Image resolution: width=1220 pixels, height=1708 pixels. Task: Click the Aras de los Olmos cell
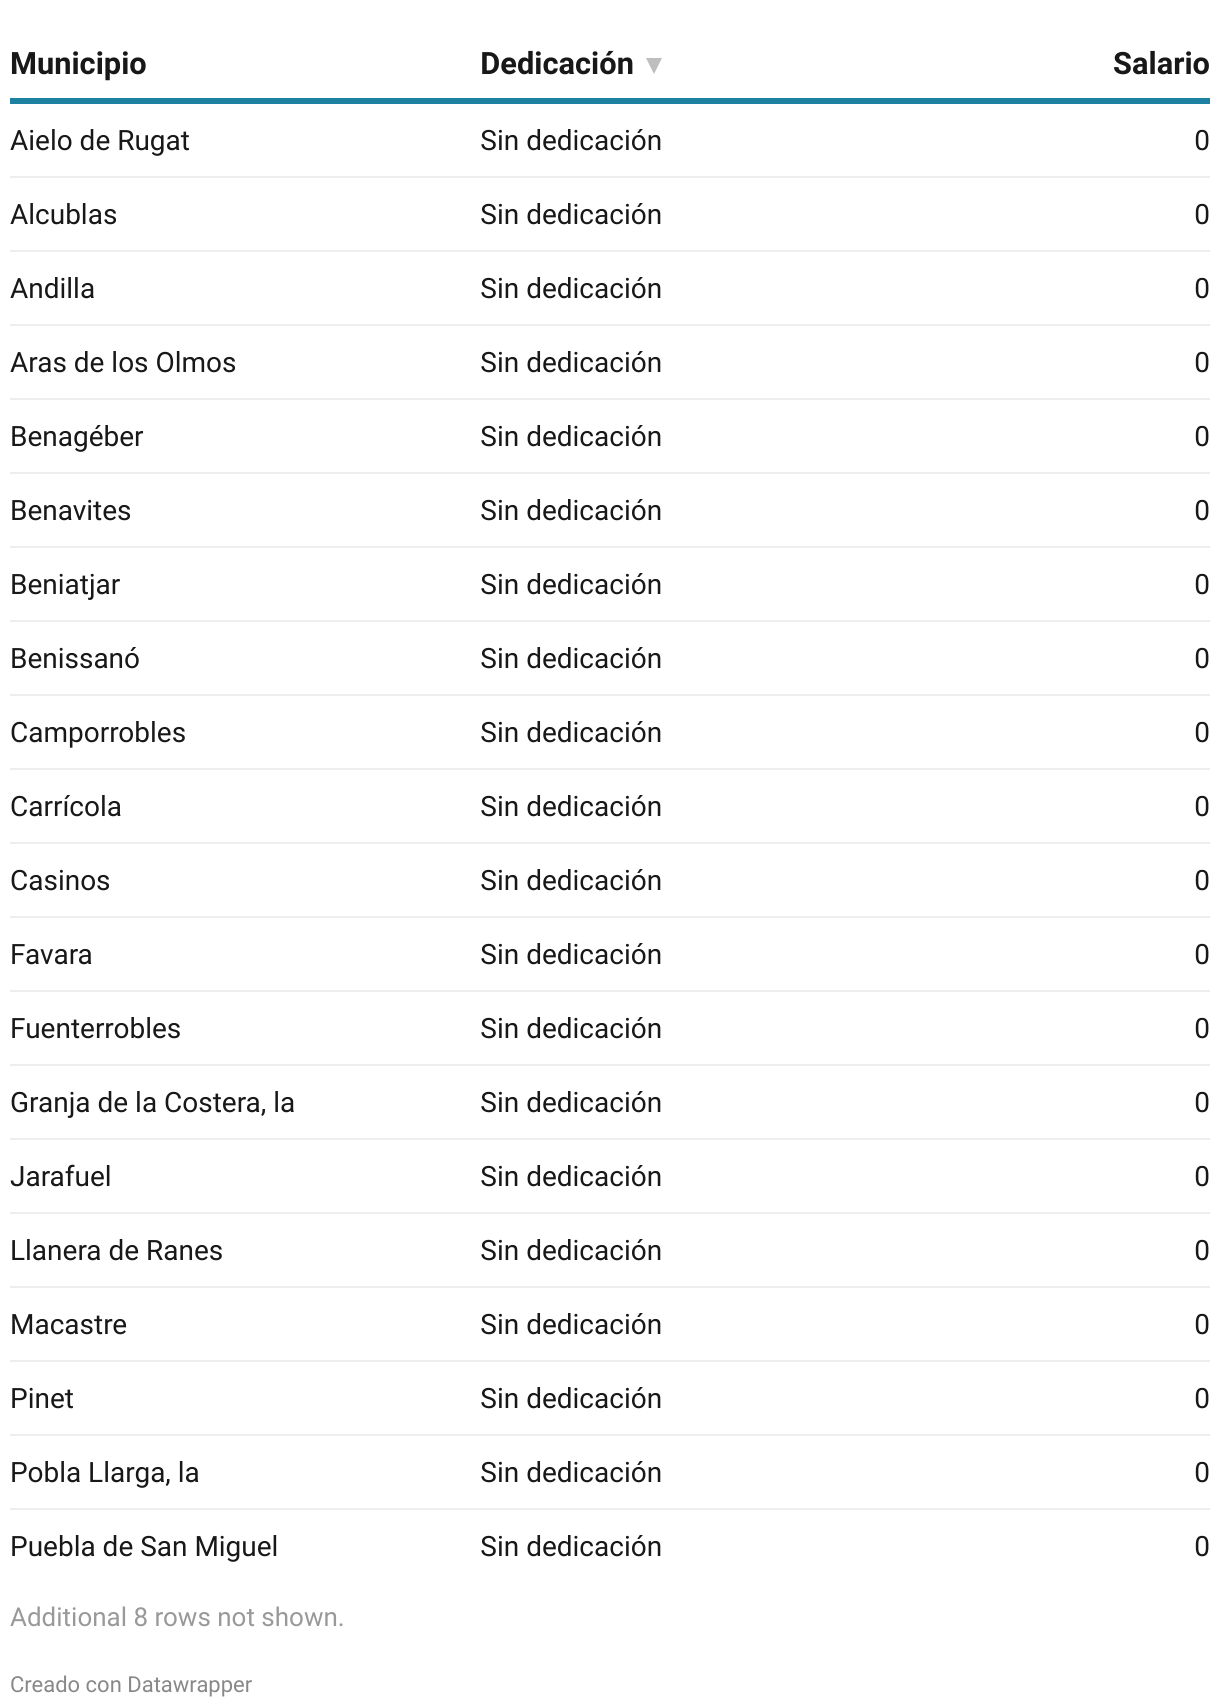click(123, 363)
